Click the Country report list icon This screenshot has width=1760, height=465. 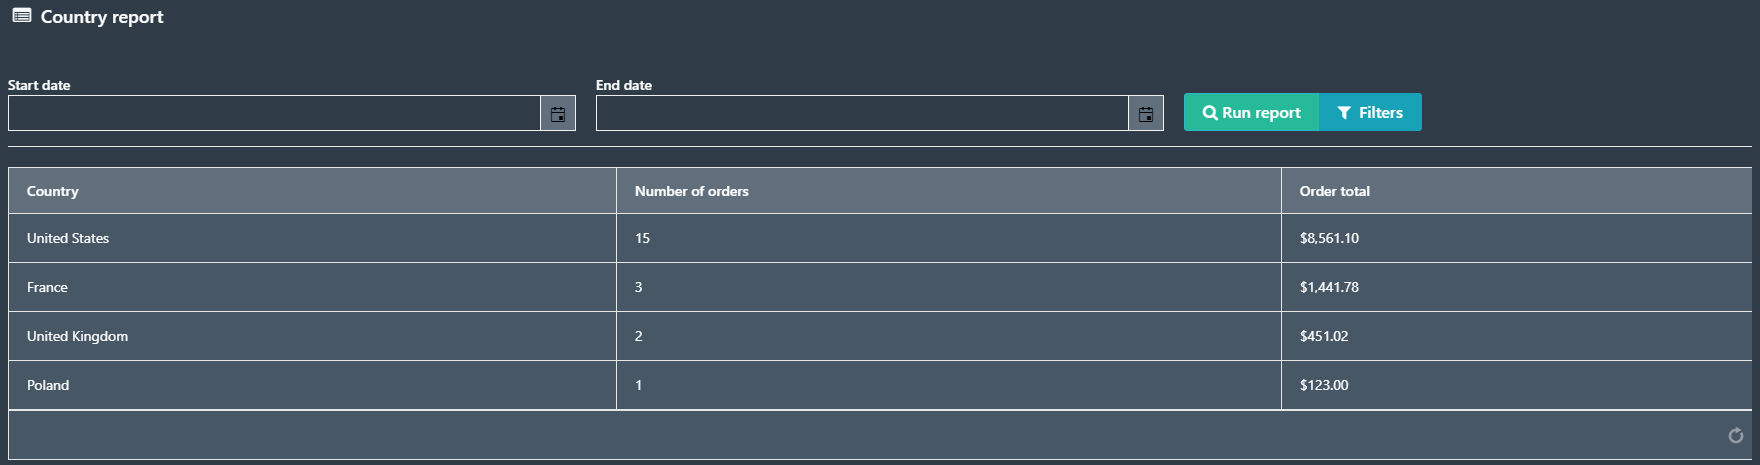click(22, 16)
